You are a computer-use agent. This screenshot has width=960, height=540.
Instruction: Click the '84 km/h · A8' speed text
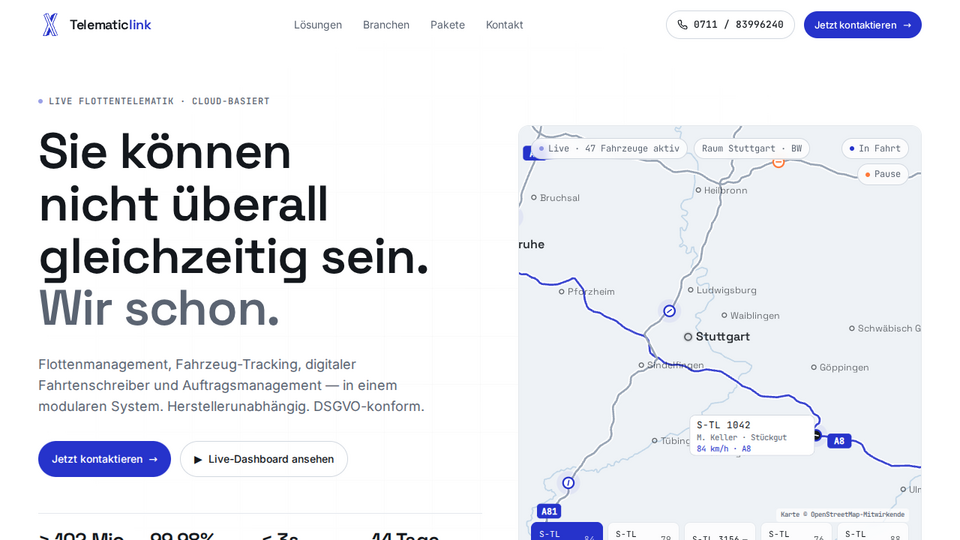pyautogui.click(x=724, y=449)
